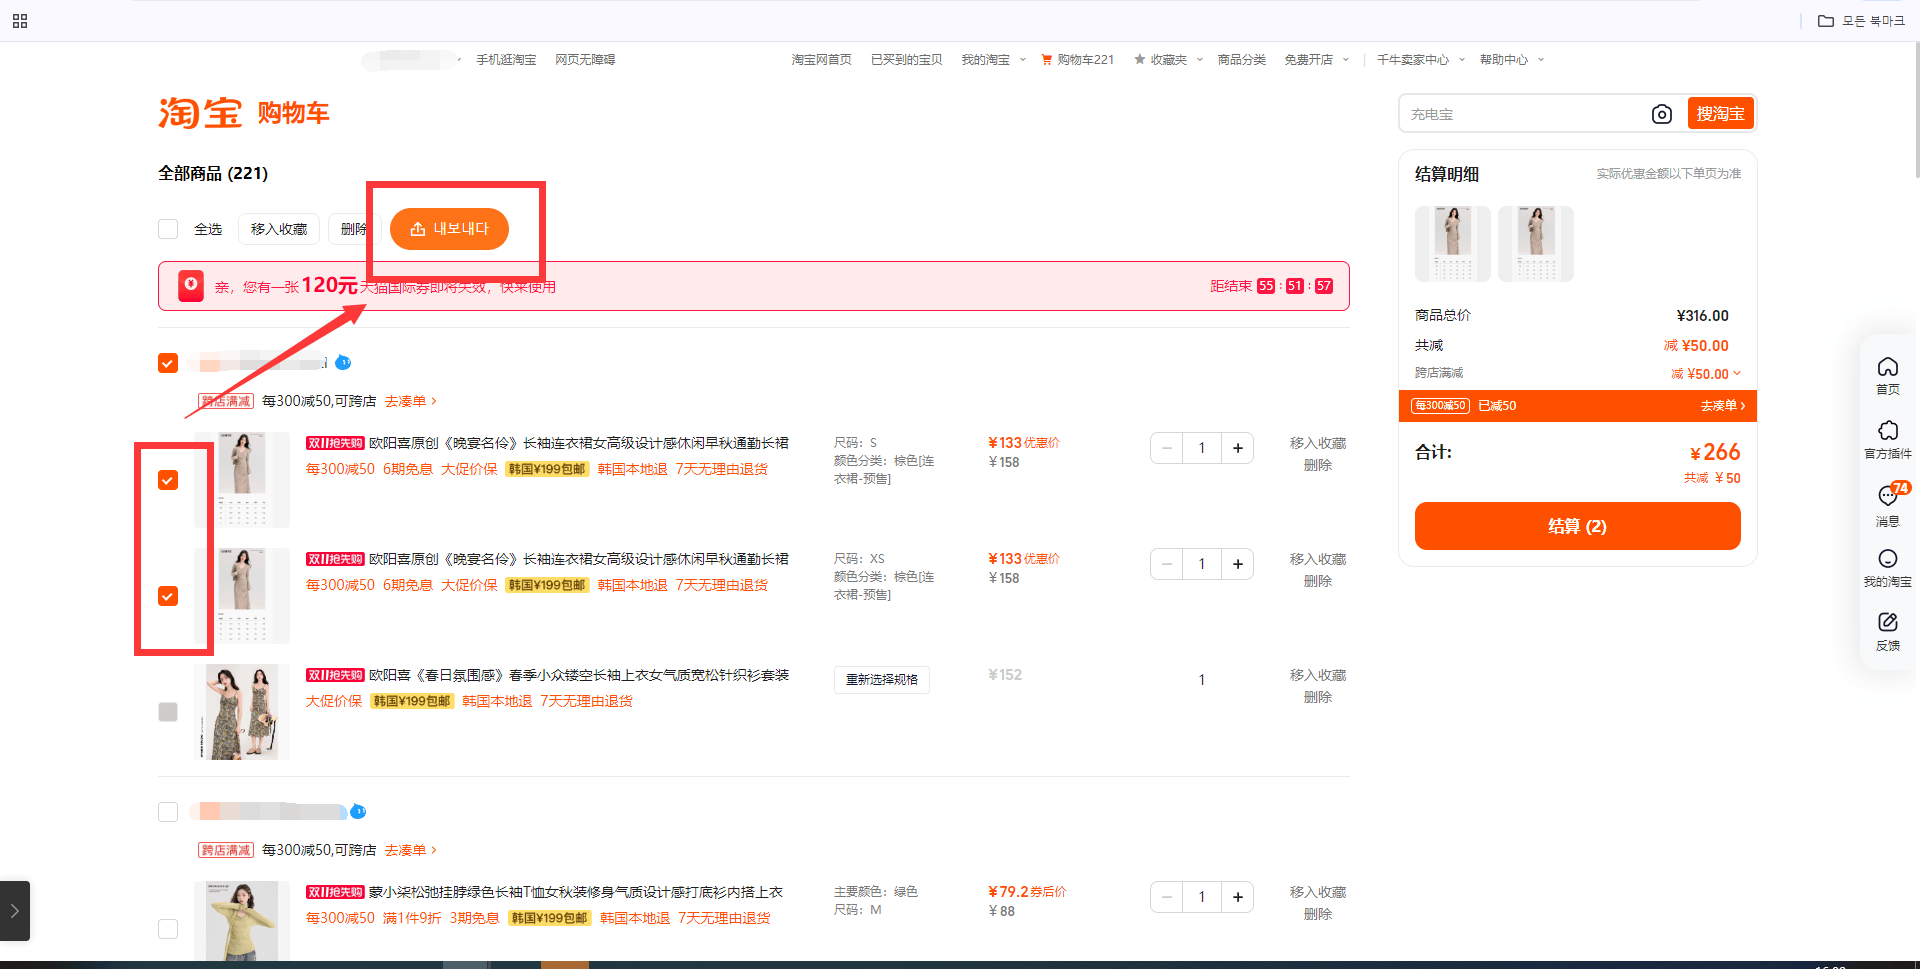Open the green T-shirt product thumbnail
The width and height of the screenshot is (1920, 969).
242,921
